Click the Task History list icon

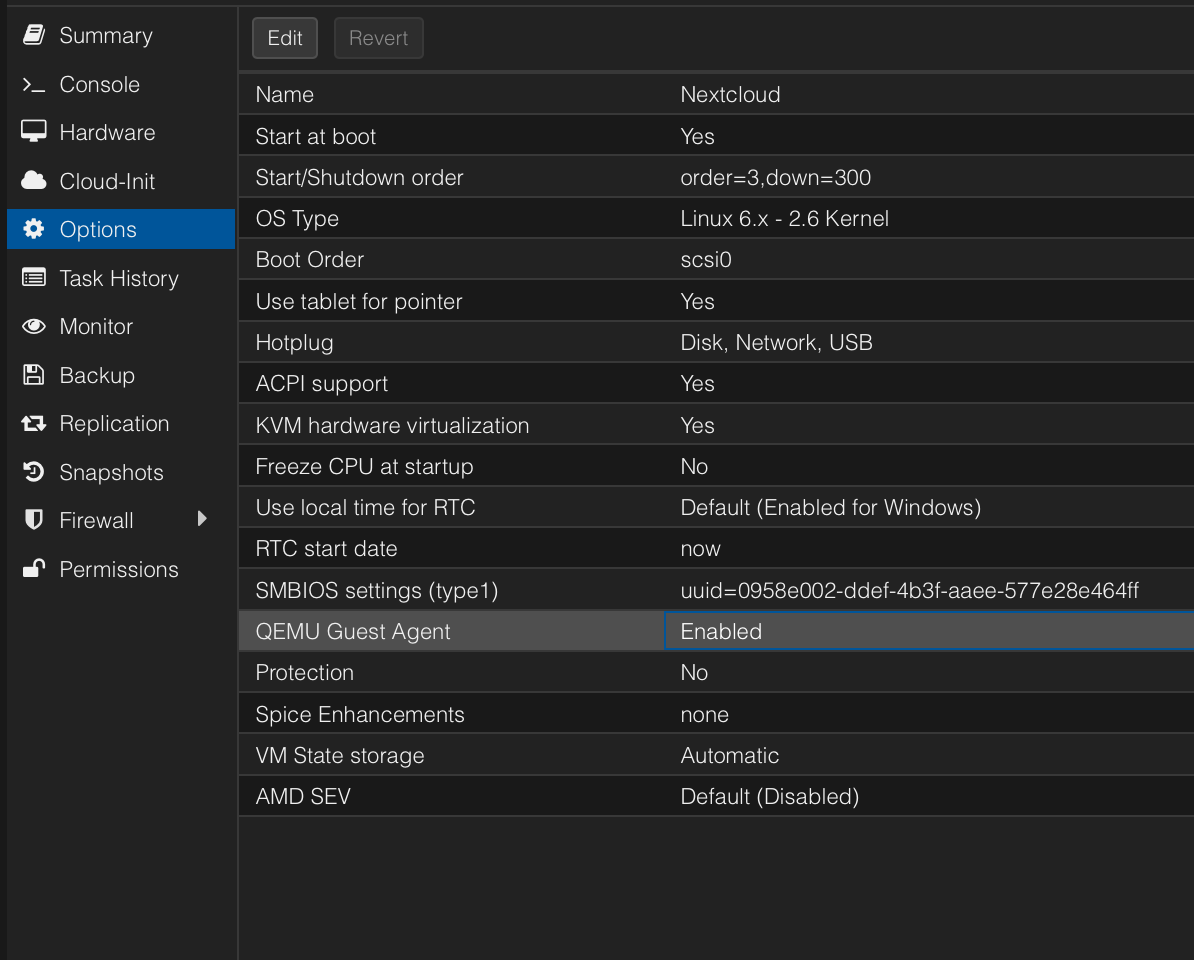[x=34, y=278]
